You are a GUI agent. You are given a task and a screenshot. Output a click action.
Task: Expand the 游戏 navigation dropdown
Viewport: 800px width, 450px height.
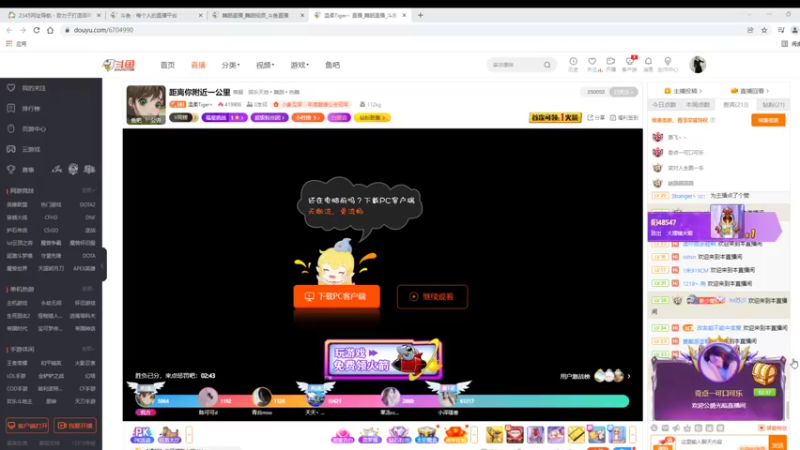[299, 65]
